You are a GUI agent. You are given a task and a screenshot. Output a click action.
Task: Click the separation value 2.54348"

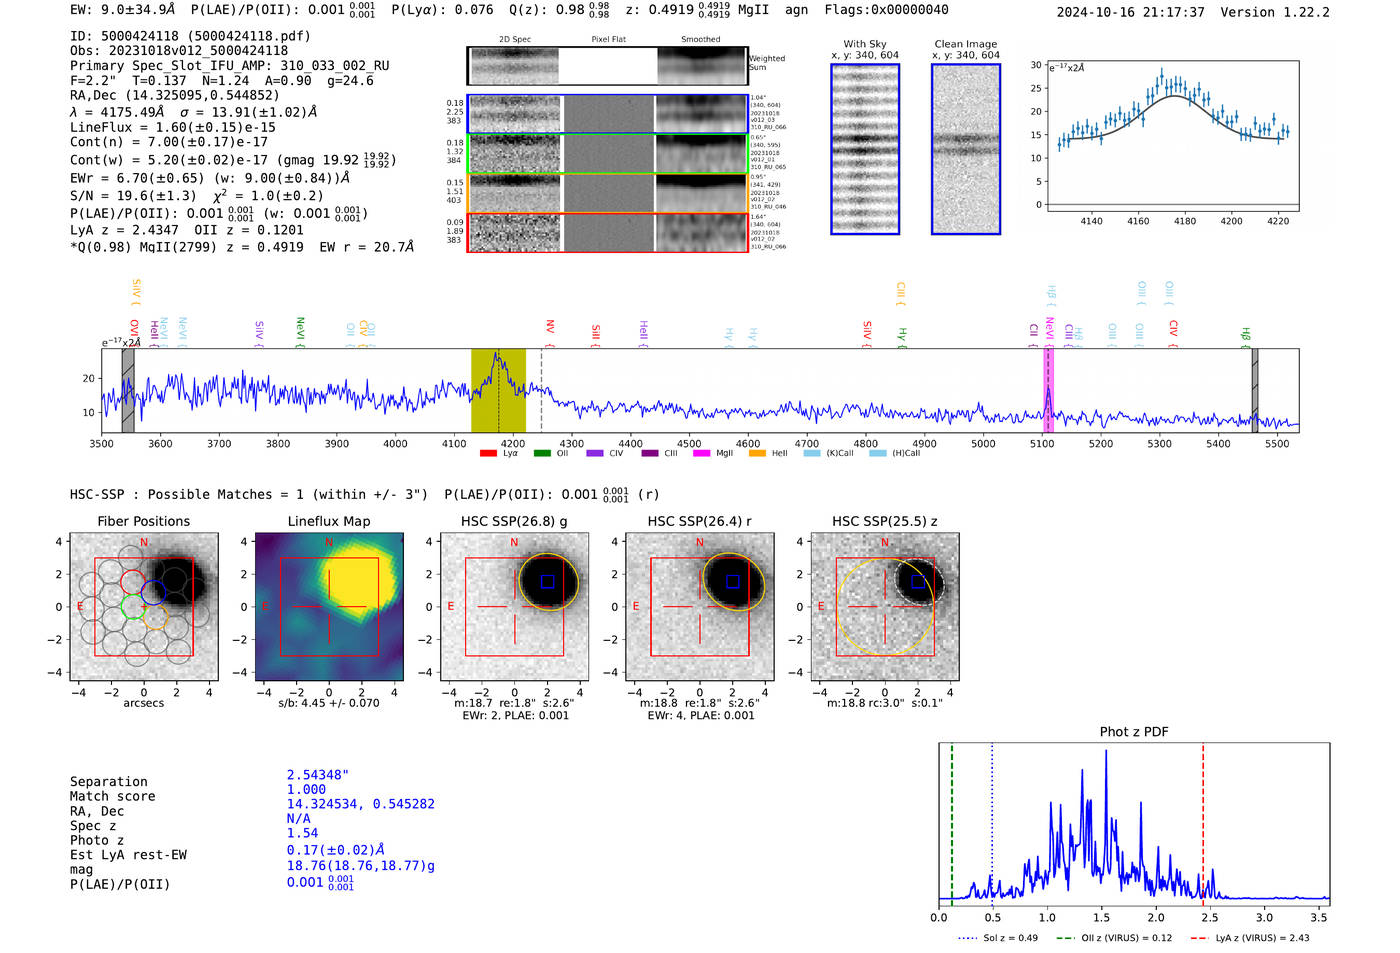pyautogui.click(x=318, y=775)
